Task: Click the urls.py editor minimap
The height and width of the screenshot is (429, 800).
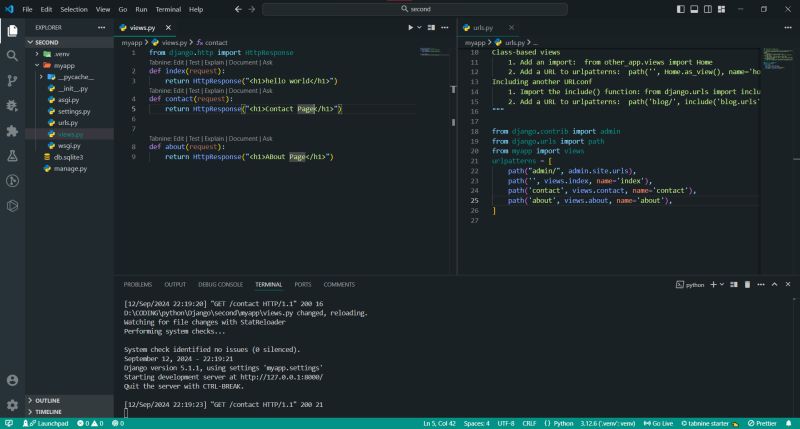Action: point(778,59)
